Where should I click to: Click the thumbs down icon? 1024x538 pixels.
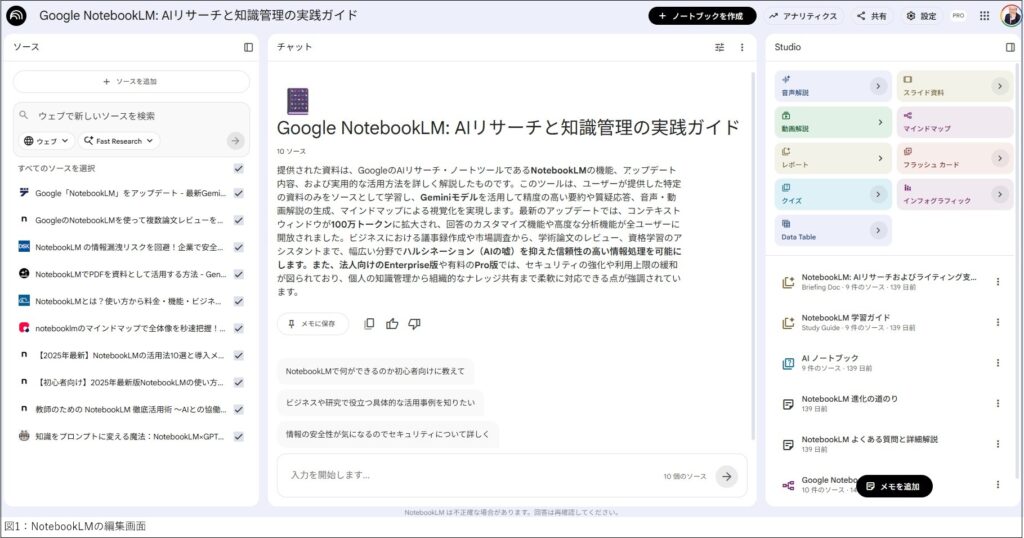(414, 324)
